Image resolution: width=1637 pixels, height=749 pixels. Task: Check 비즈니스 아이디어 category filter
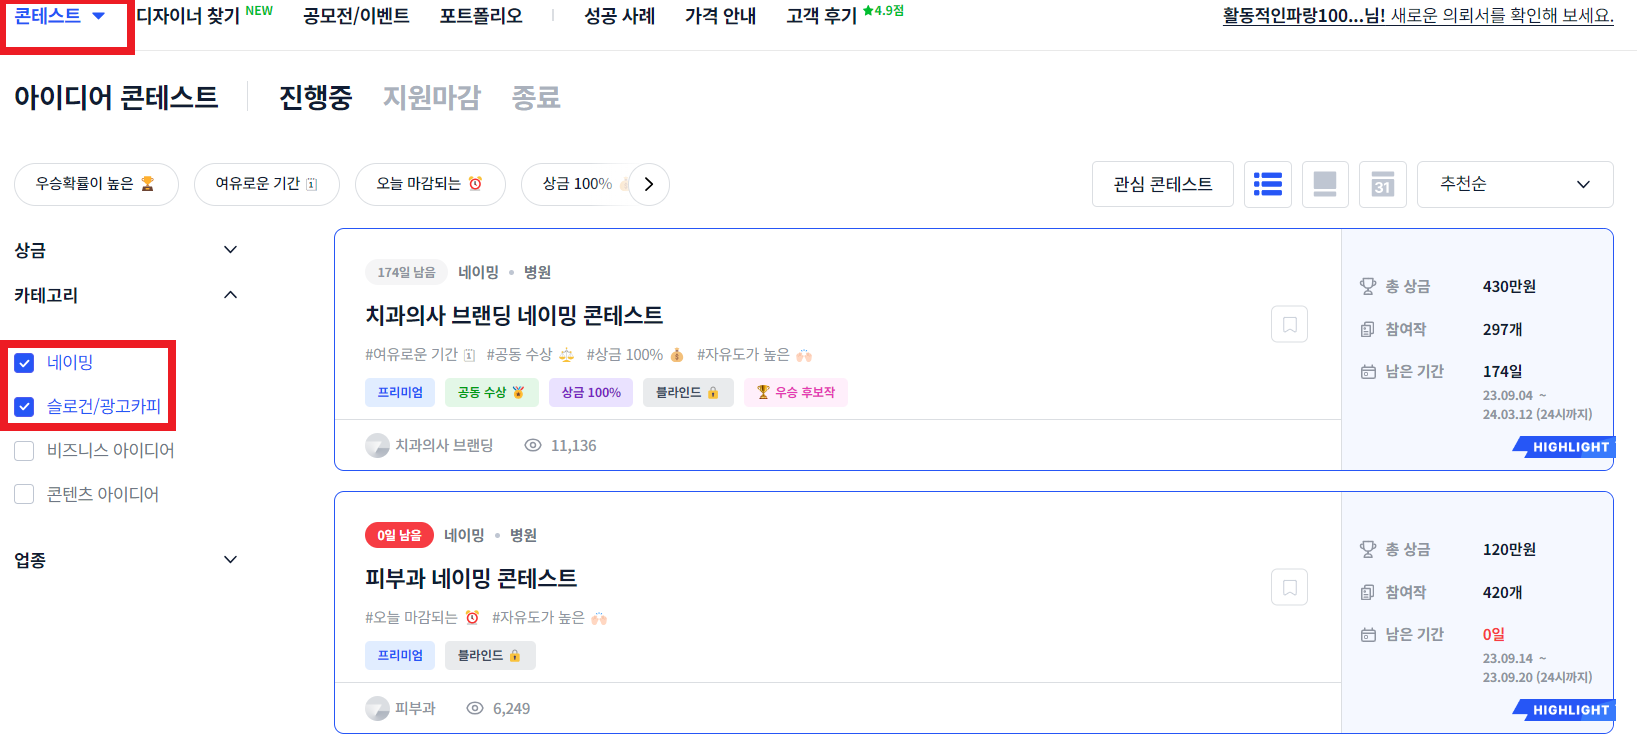coord(25,451)
